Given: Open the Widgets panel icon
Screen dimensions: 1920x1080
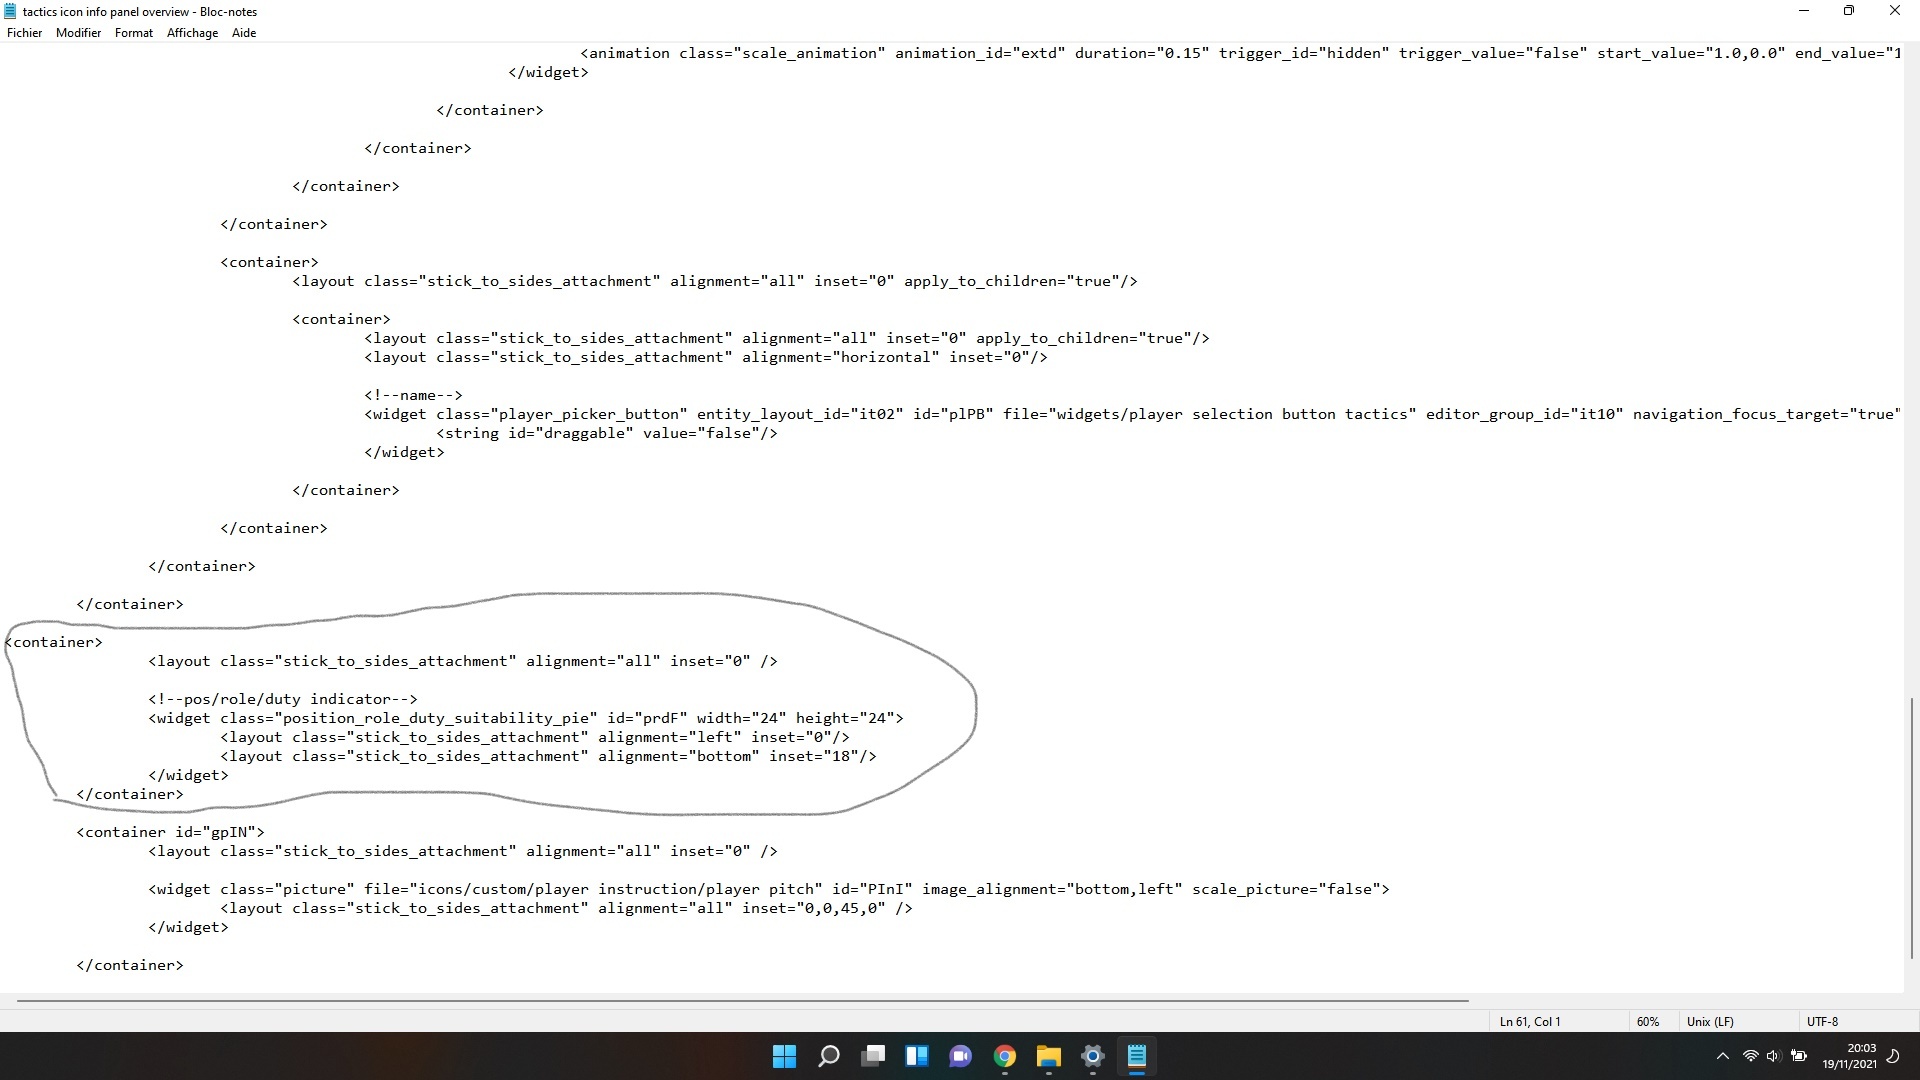Looking at the screenshot, I should coord(917,1056).
